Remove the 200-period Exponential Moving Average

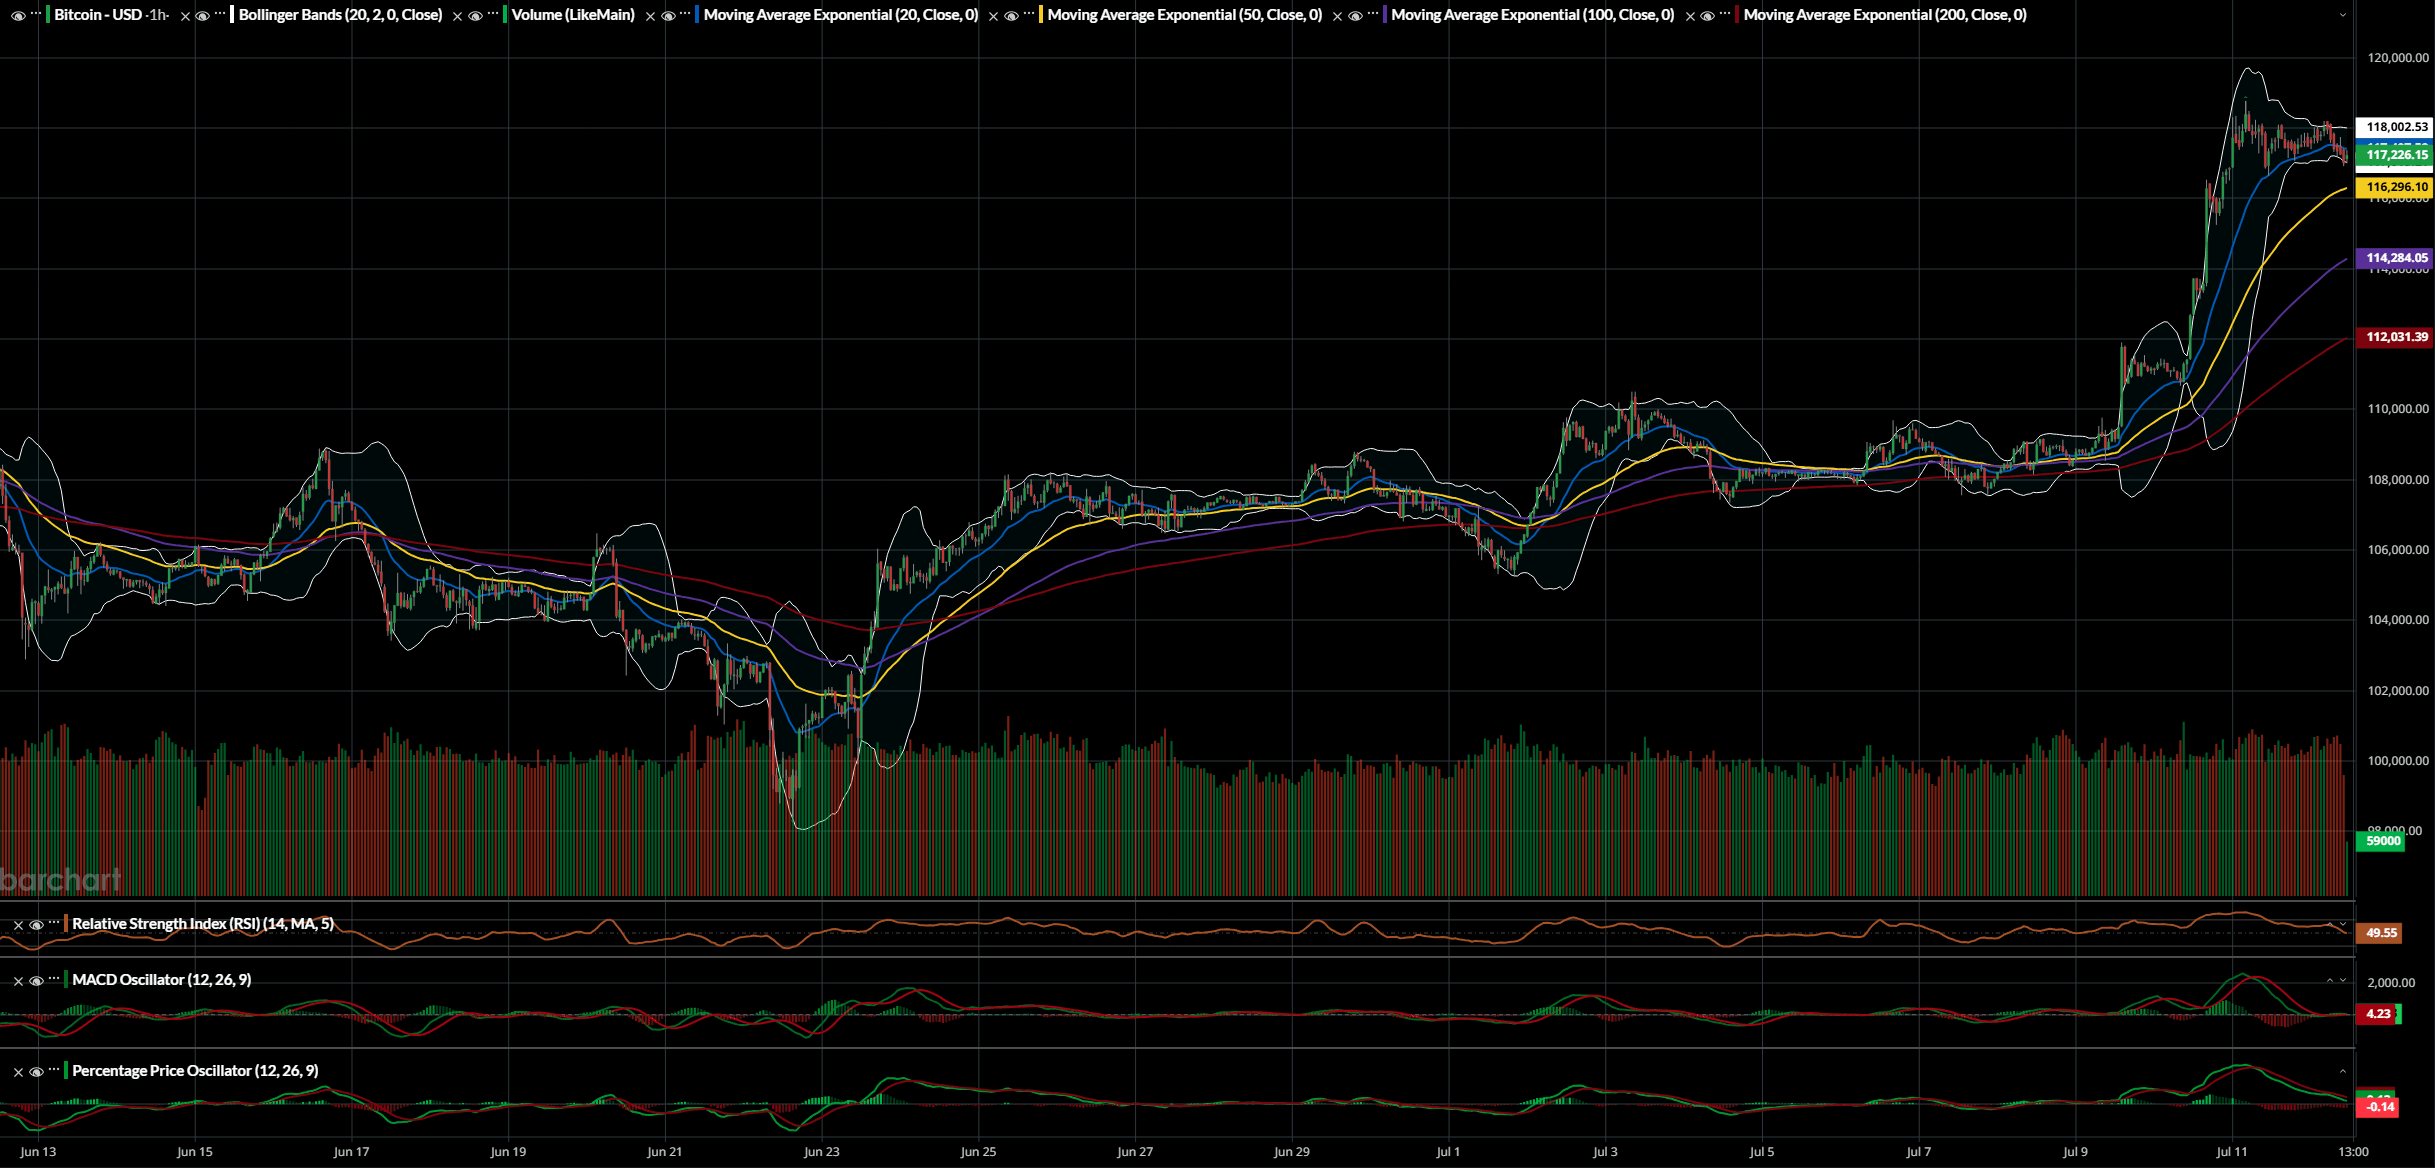[x=1690, y=16]
